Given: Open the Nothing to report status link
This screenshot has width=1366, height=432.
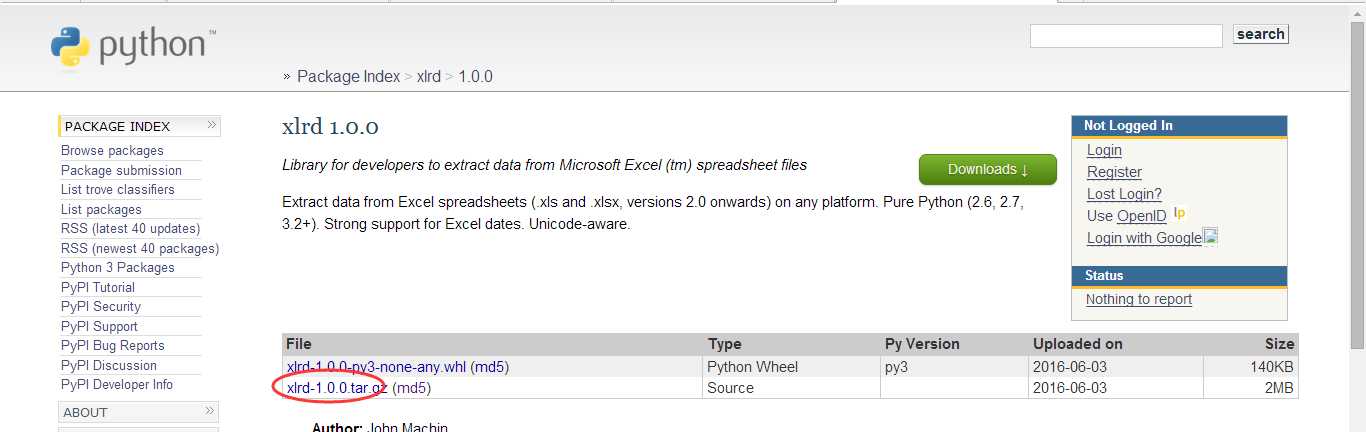Looking at the screenshot, I should tap(1139, 299).
